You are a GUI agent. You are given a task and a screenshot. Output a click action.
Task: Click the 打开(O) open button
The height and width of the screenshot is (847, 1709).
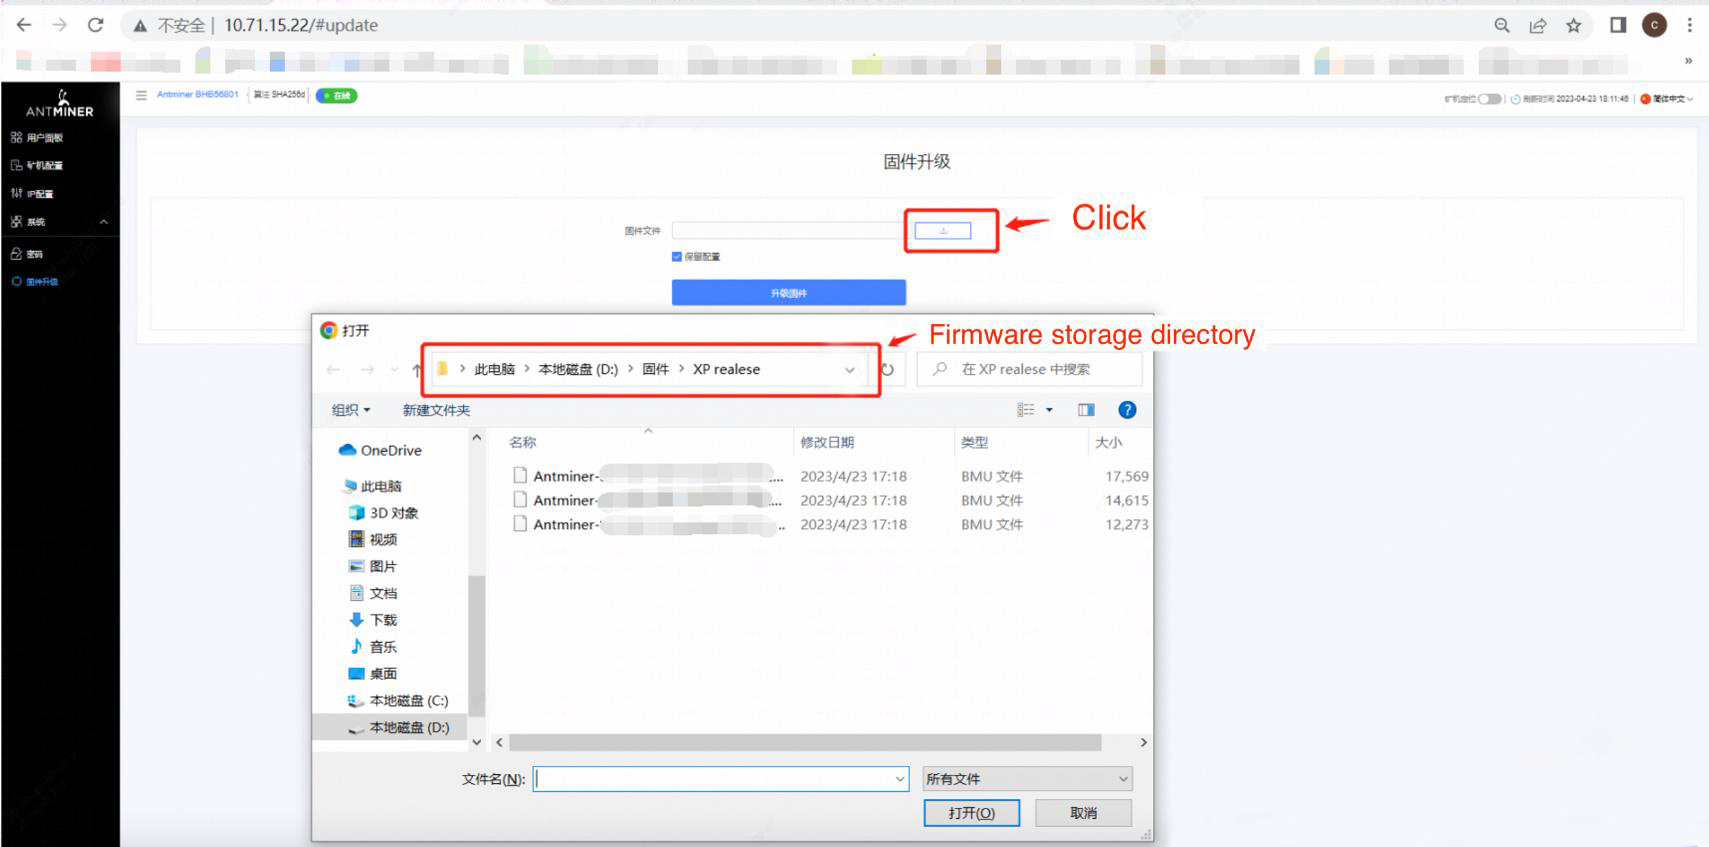click(x=972, y=813)
